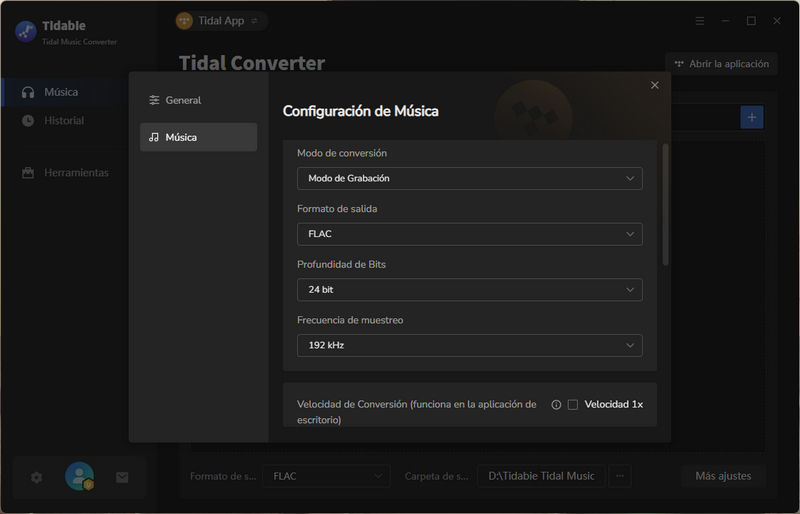This screenshot has width=800, height=514.
Task: Click the toolbox icon next to Herramientas
Action: tap(28, 173)
